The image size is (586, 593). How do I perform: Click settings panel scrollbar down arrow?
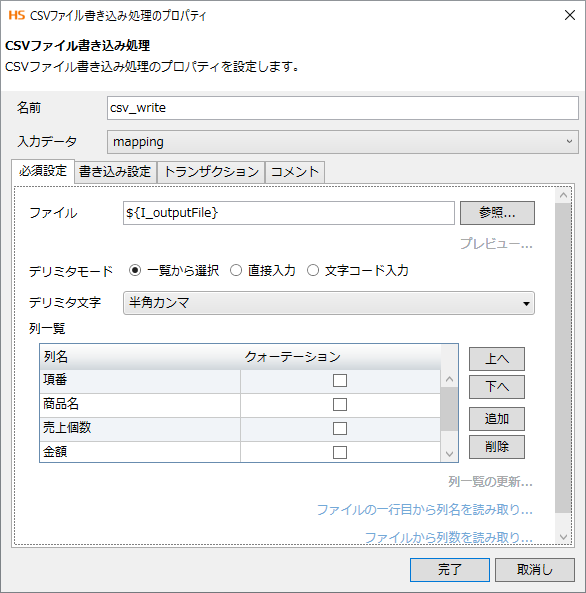563,537
